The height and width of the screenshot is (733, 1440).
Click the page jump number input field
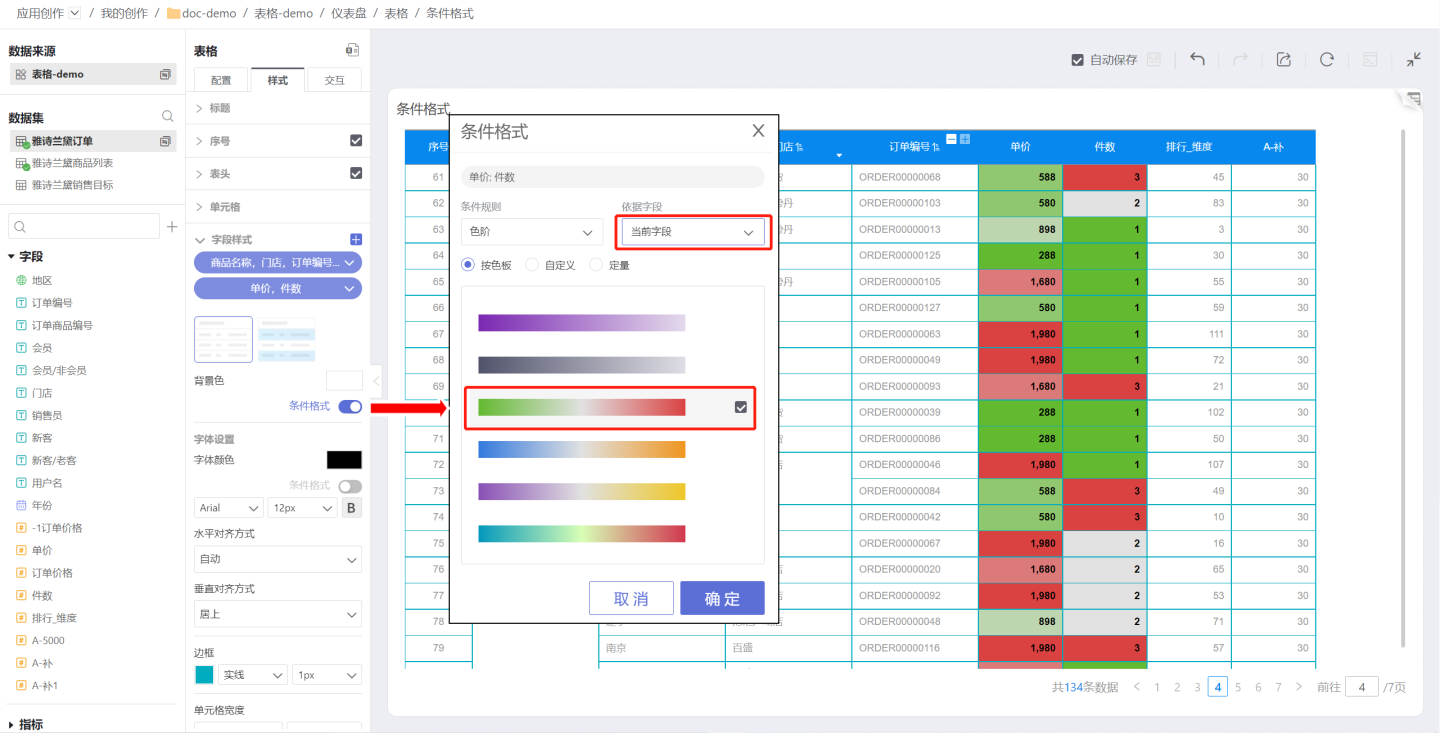tap(1361, 687)
